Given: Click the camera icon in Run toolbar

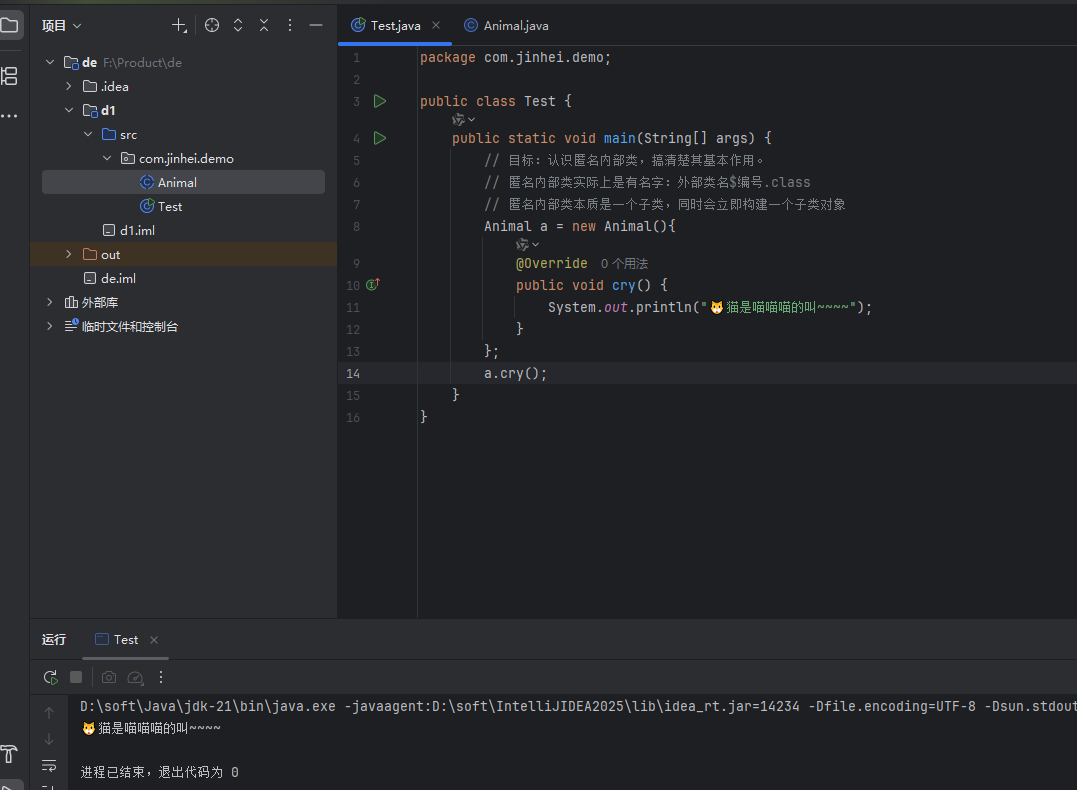Looking at the screenshot, I should tap(109, 677).
